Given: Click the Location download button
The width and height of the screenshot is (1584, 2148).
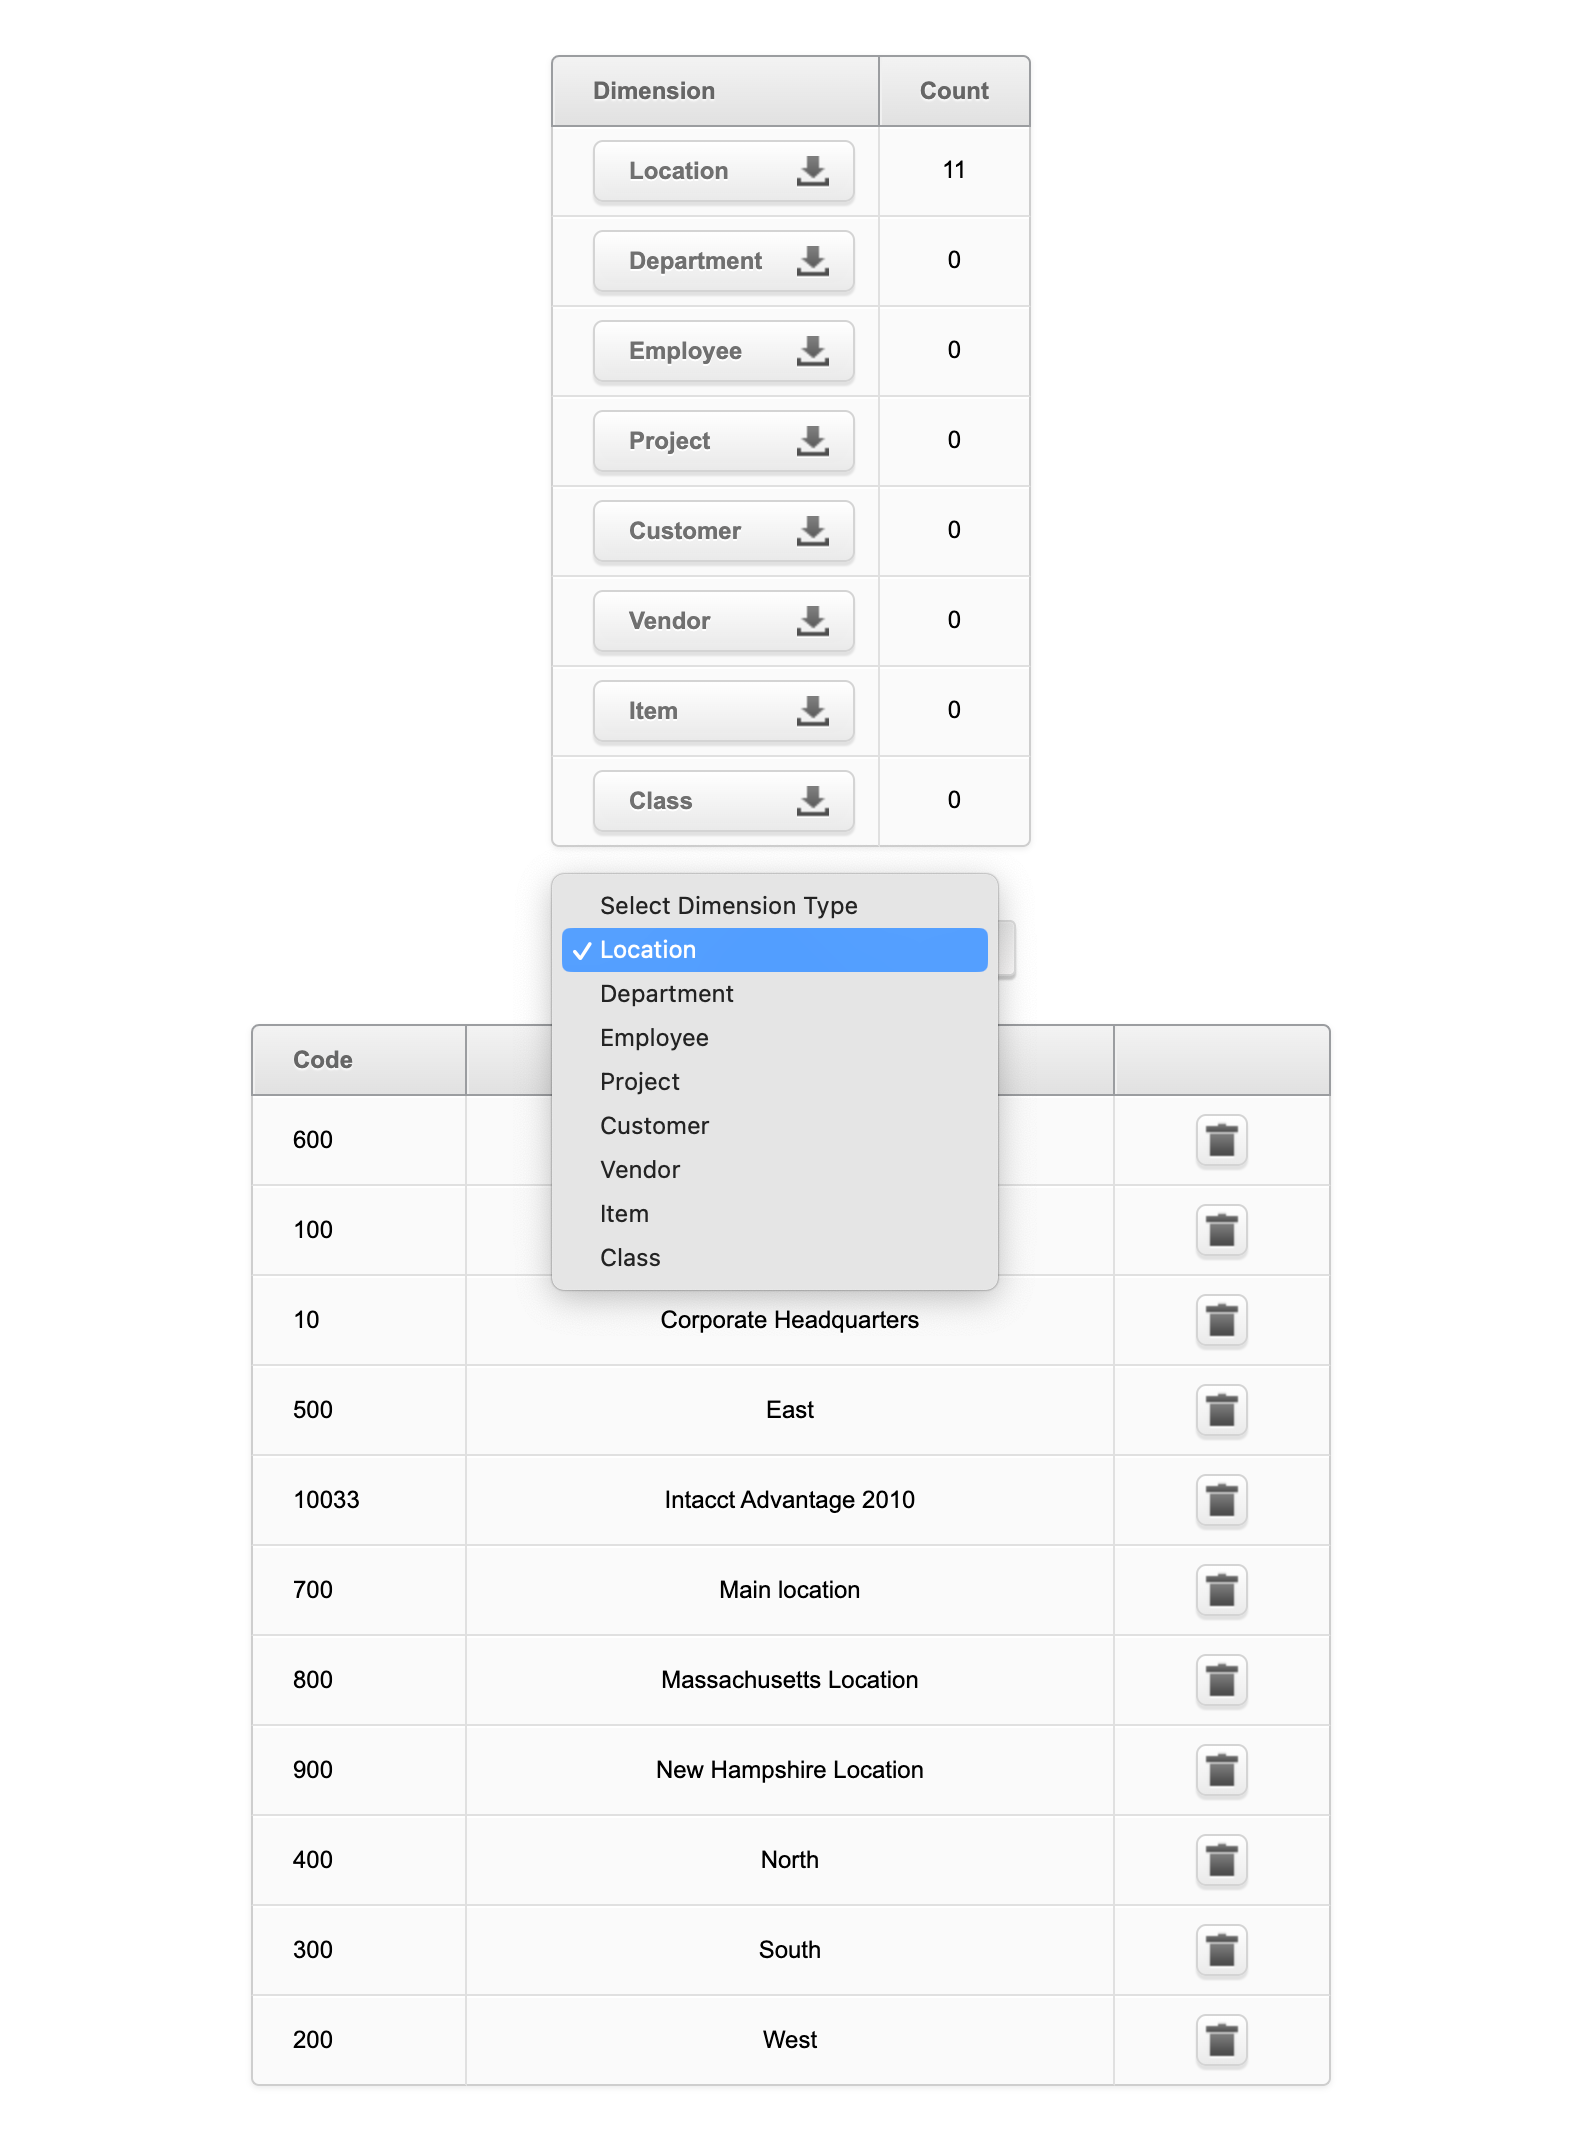Looking at the screenshot, I should (x=723, y=171).
